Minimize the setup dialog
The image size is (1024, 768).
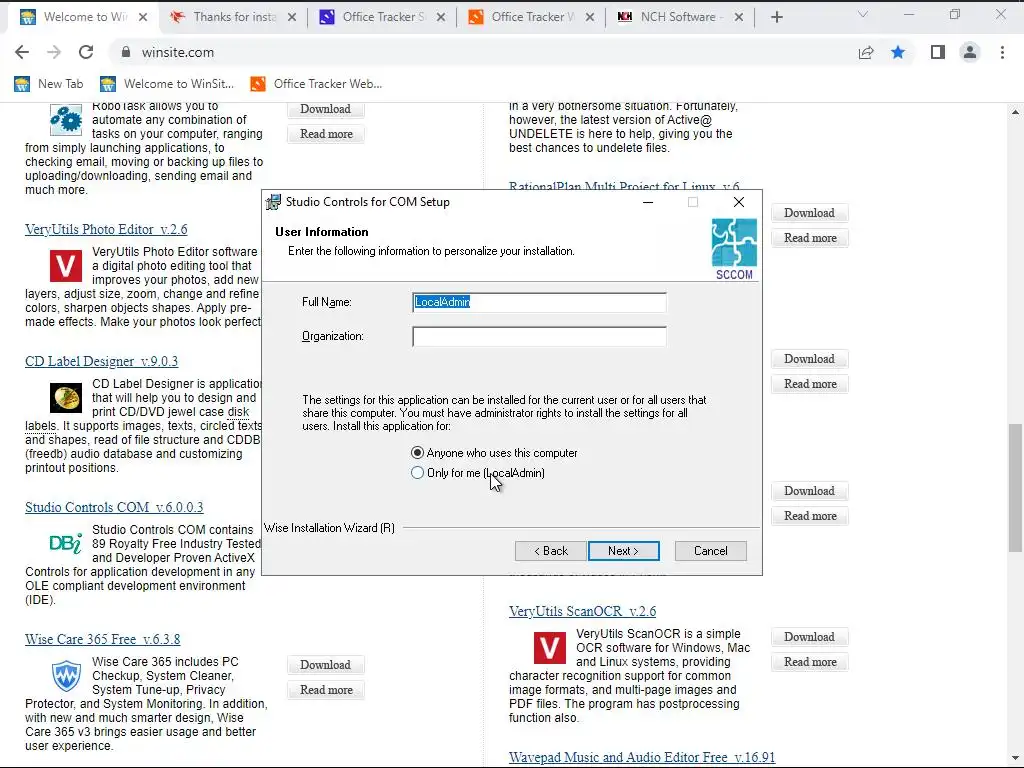648,202
